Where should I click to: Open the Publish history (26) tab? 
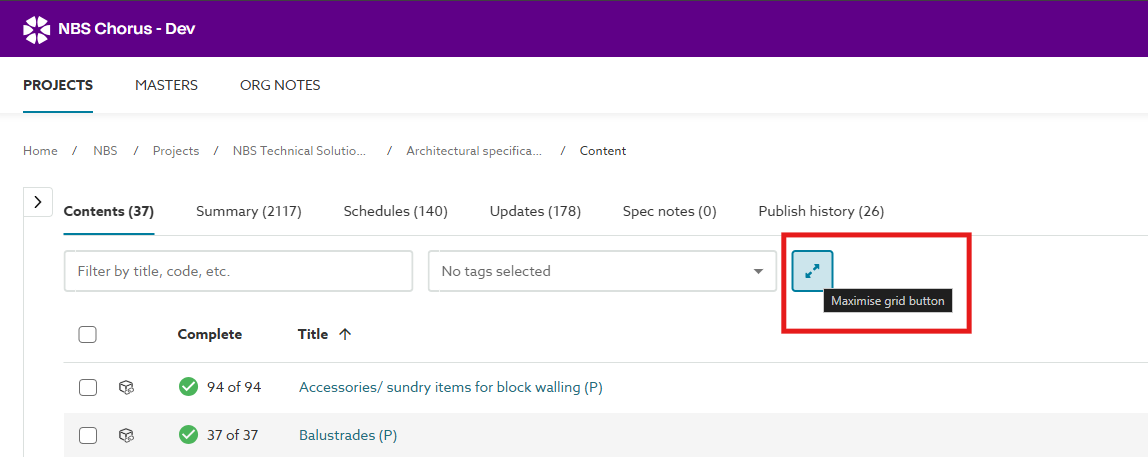tap(821, 211)
